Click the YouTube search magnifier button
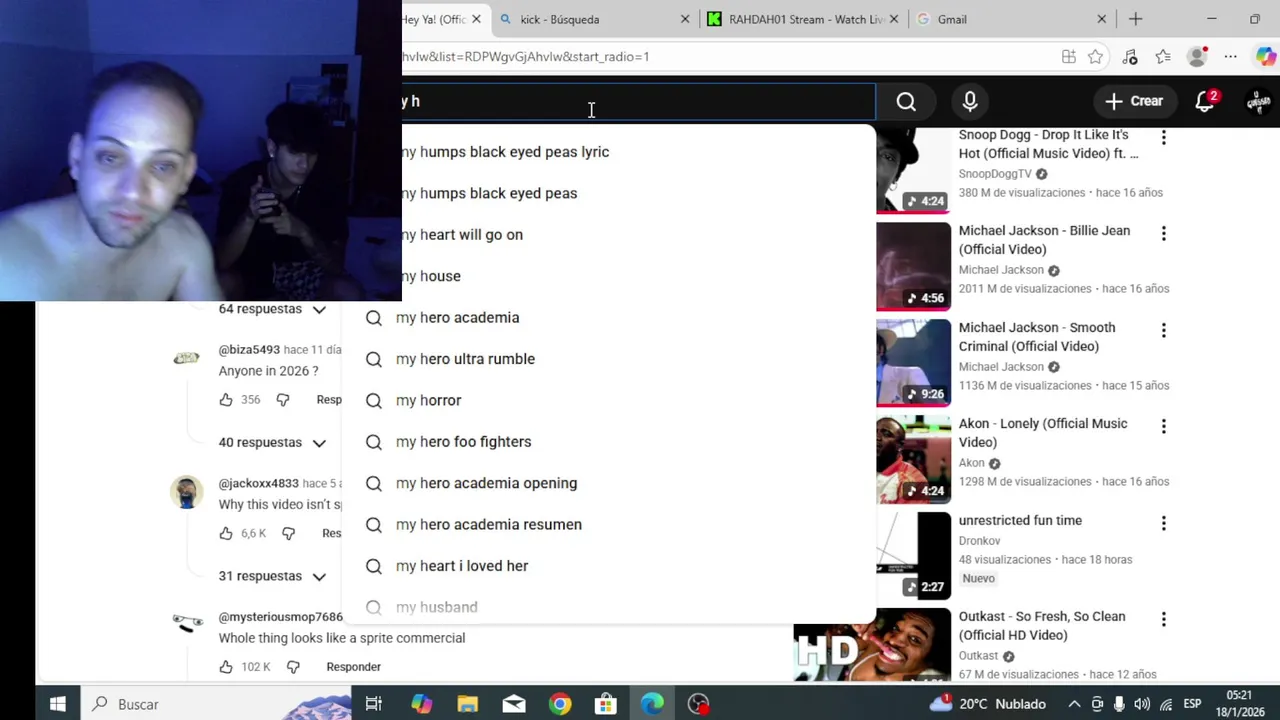This screenshot has width=1280, height=720. click(x=906, y=101)
